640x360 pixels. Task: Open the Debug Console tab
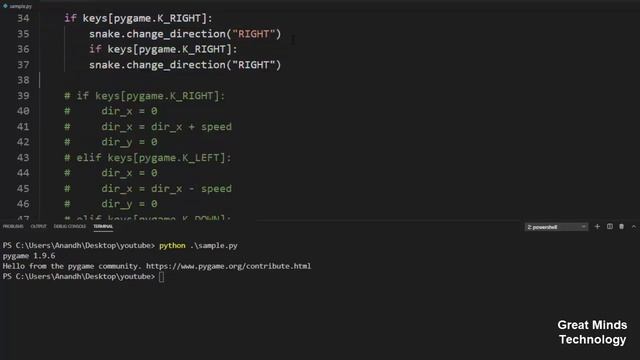tap(70, 226)
